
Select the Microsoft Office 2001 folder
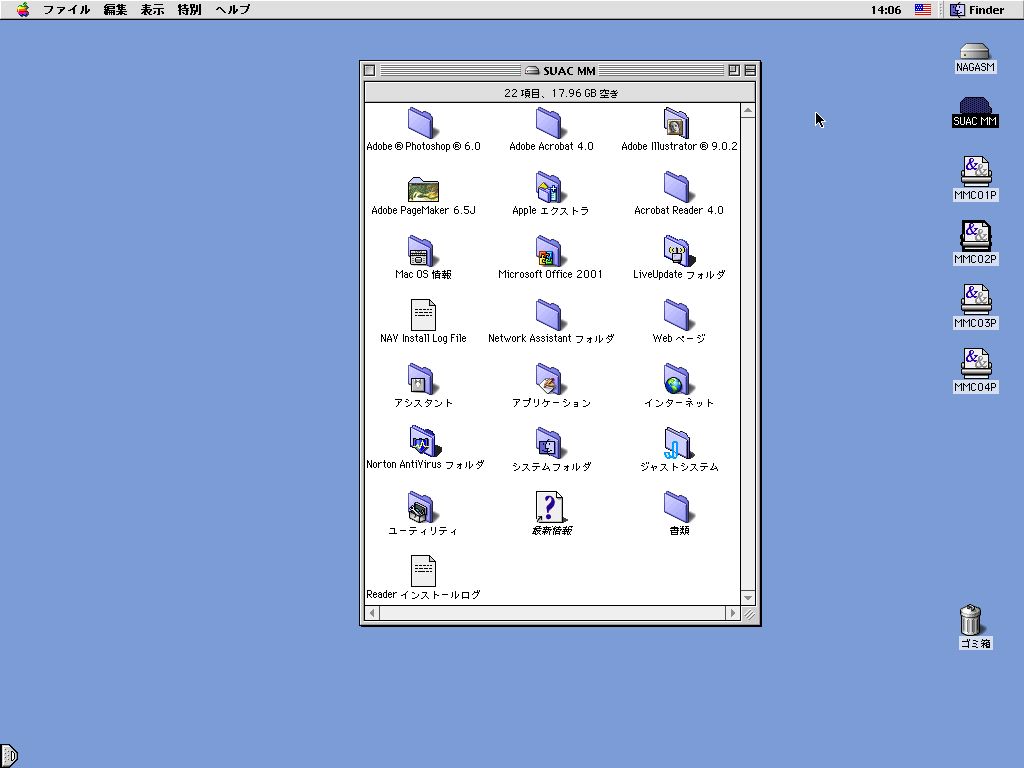pyautogui.click(x=549, y=252)
